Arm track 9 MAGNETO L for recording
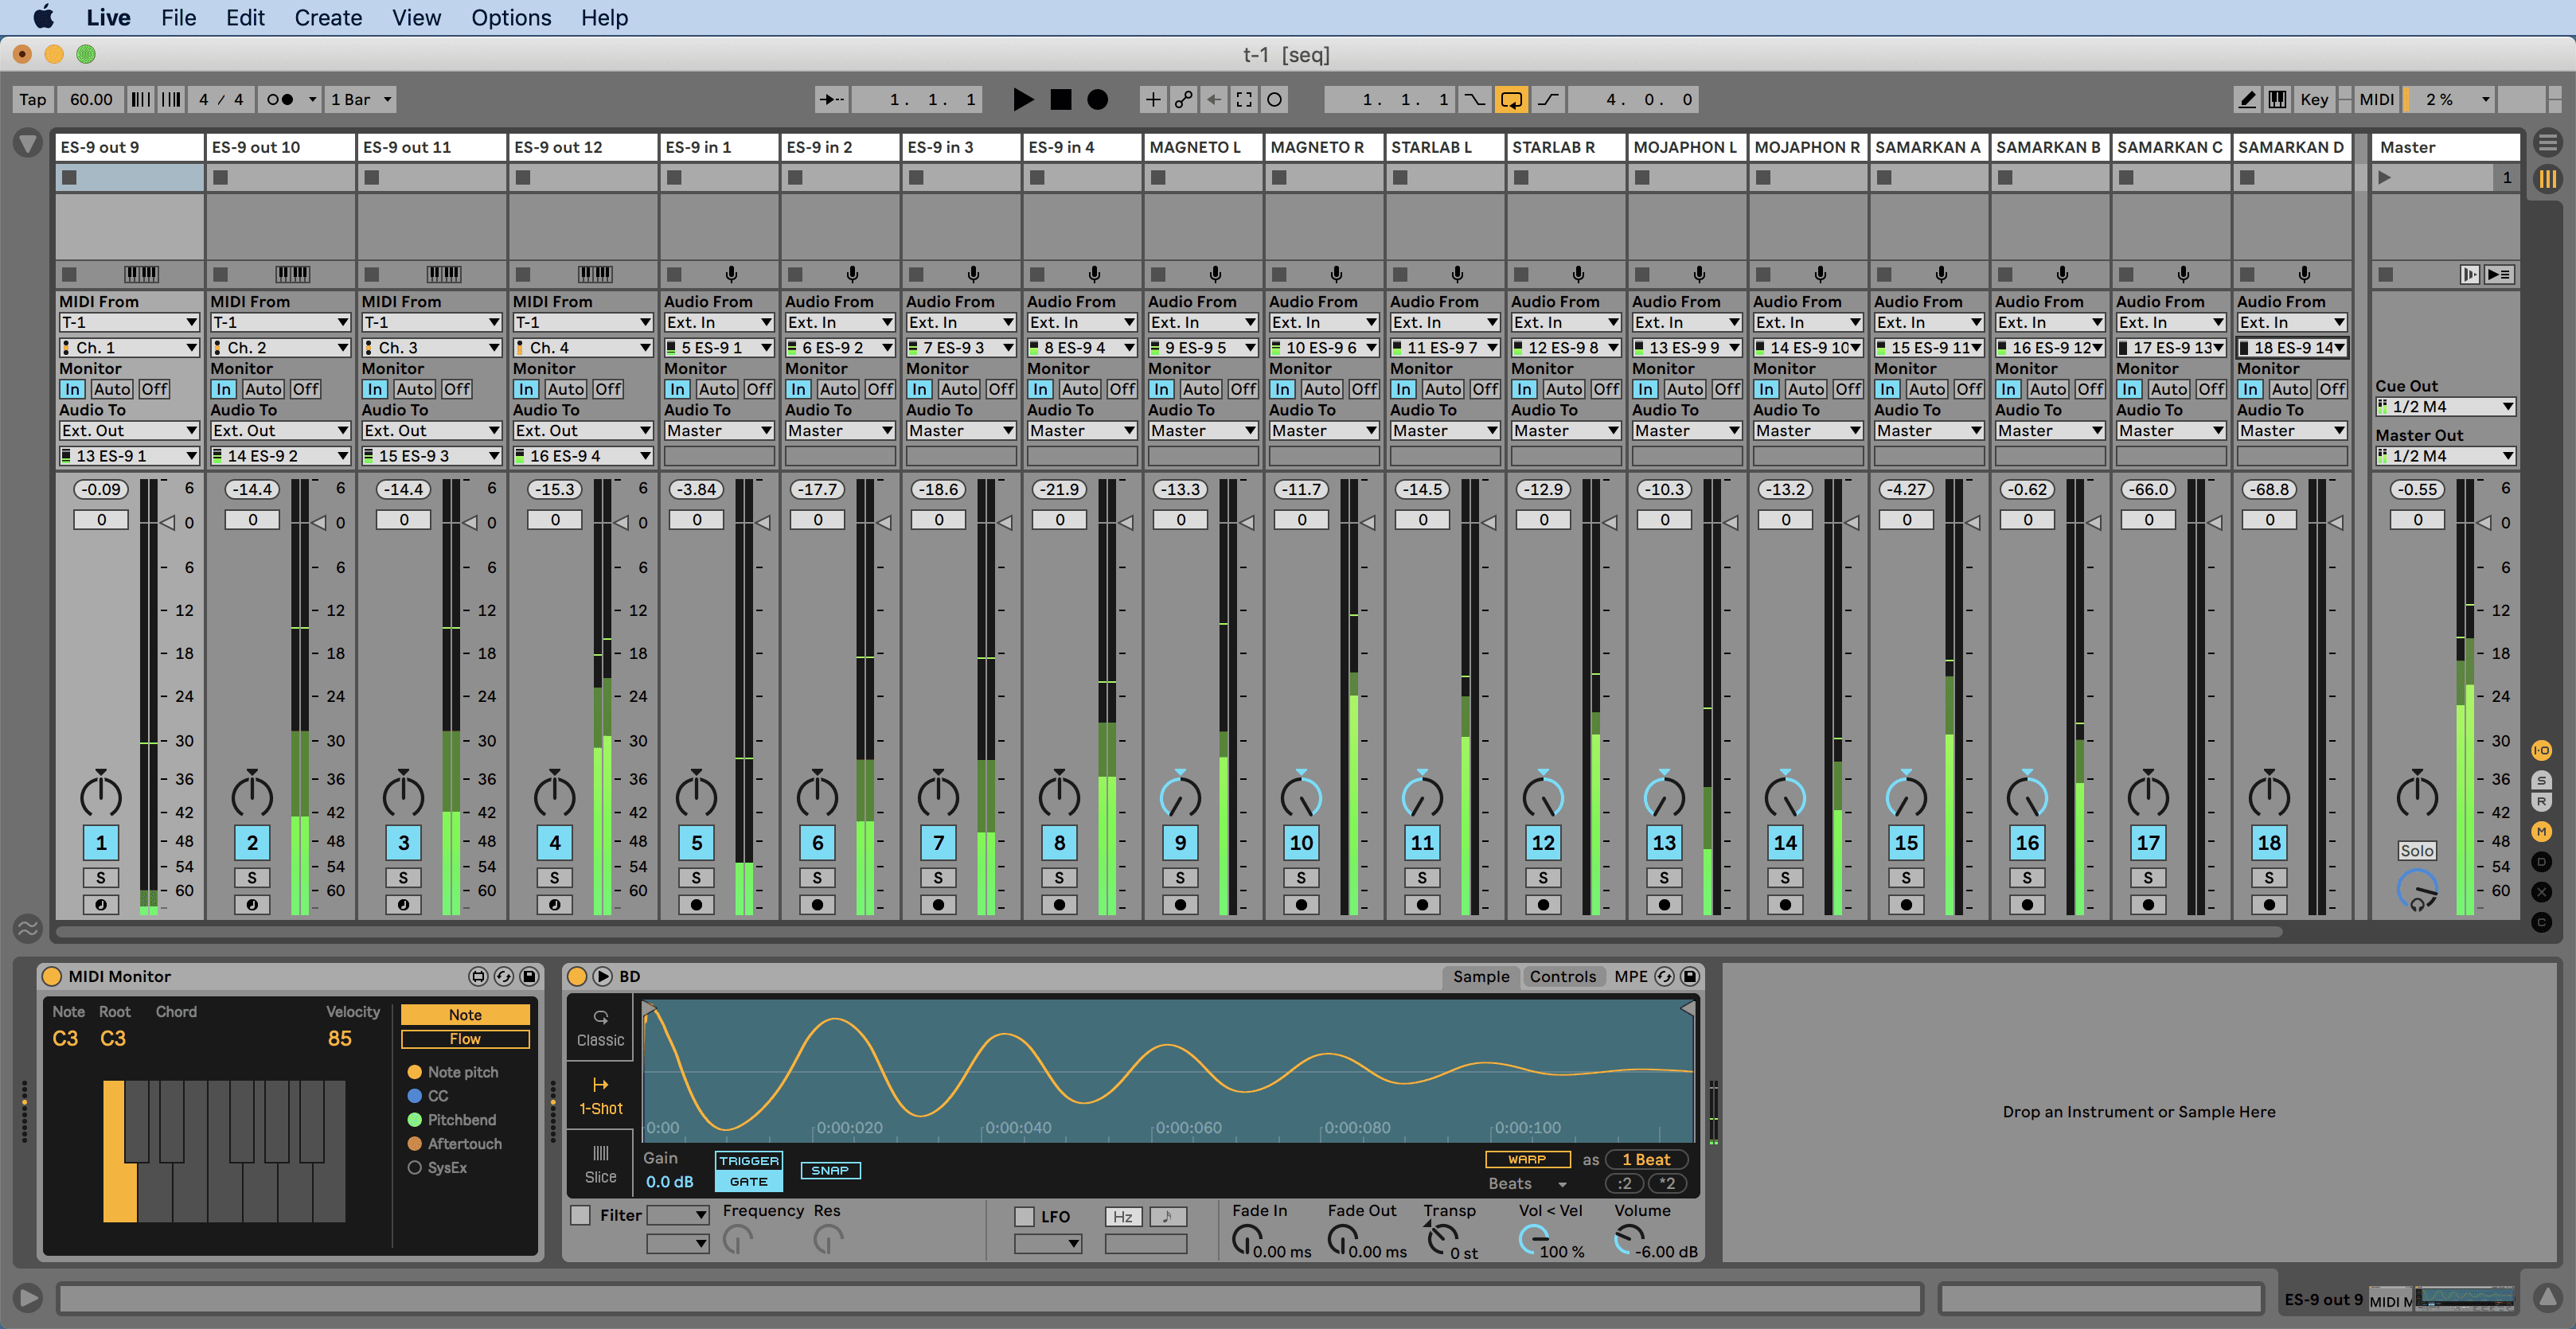 (x=1180, y=904)
